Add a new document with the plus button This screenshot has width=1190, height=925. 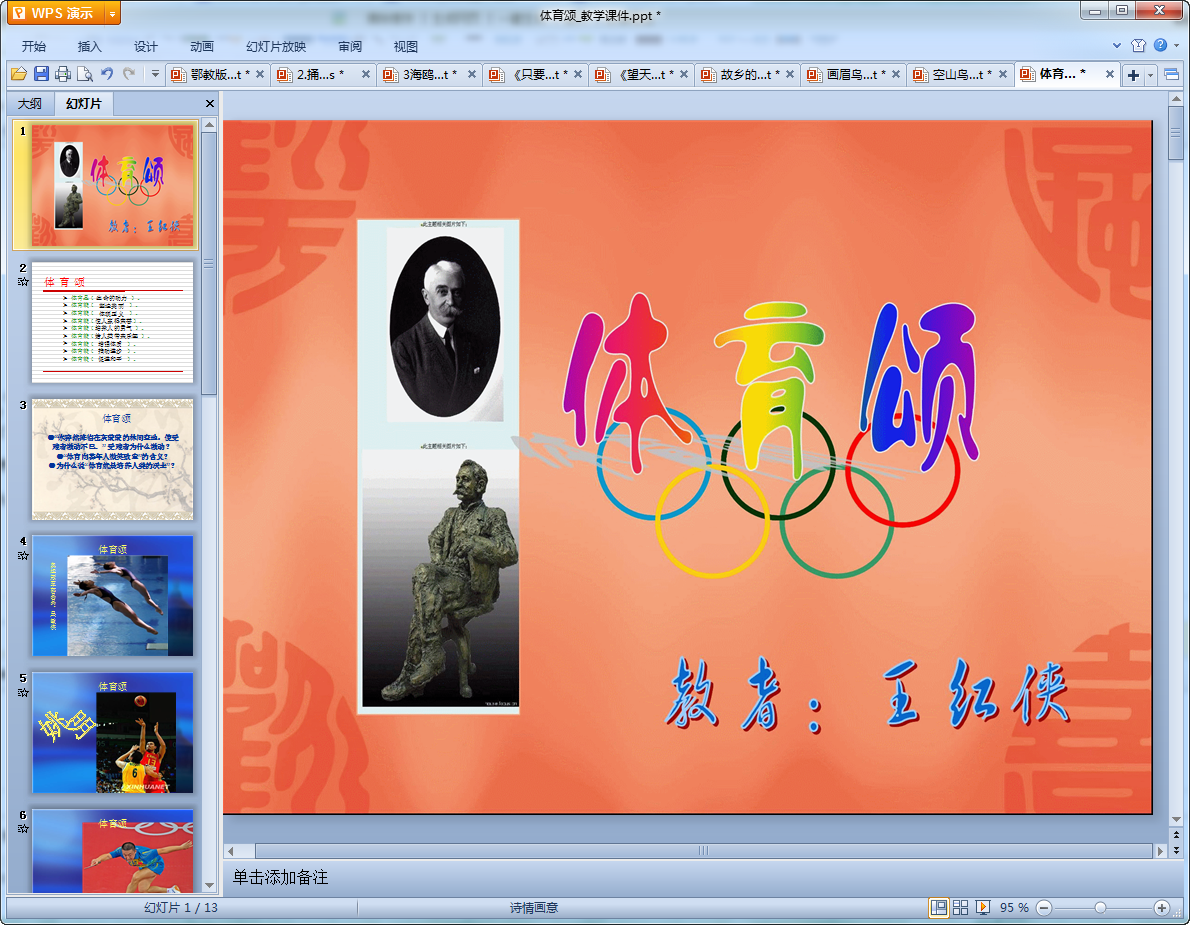pyautogui.click(x=1133, y=74)
